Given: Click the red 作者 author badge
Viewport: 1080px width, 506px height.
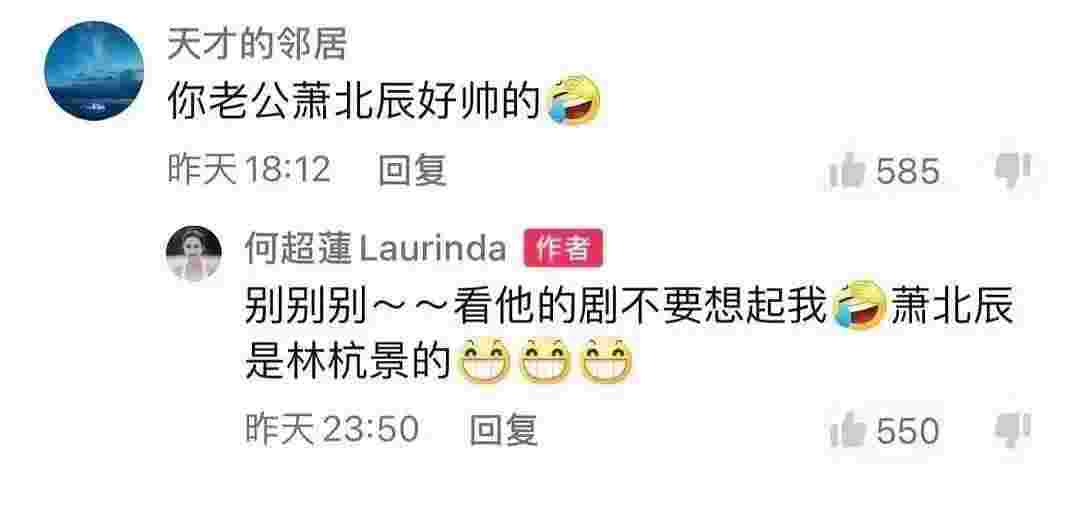Looking at the screenshot, I should click(x=563, y=249).
